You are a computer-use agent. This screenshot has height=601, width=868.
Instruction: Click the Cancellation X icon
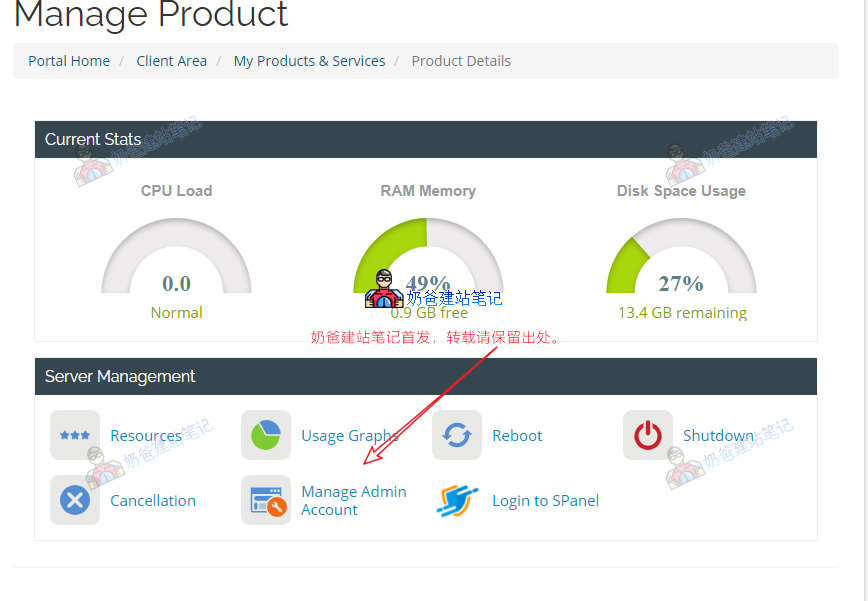point(75,500)
